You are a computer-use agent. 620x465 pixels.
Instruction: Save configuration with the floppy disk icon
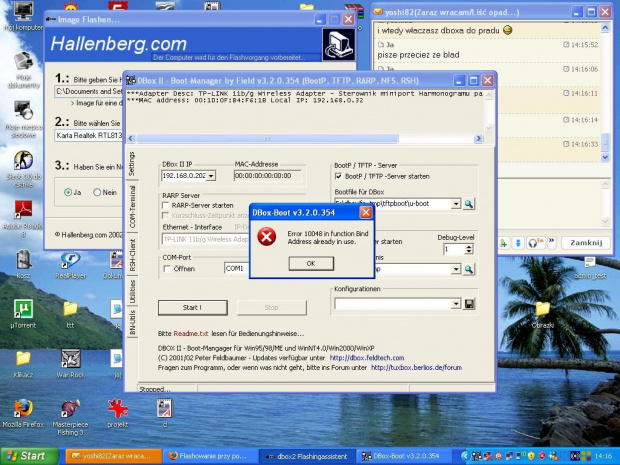coord(469,304)
